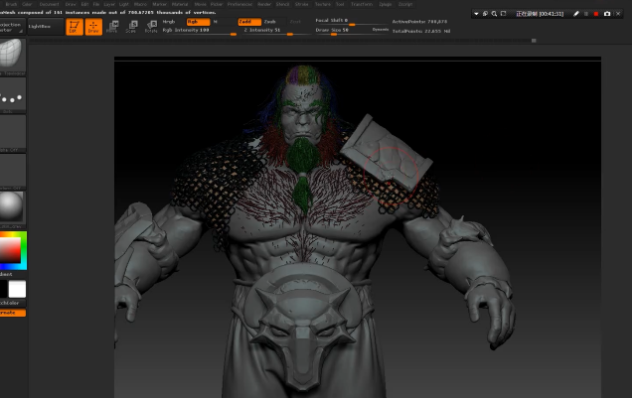Enable the Mrgb paint mode
Image resolution: width=632 pixels, height=398 pixels.
[x=169, y=22]
